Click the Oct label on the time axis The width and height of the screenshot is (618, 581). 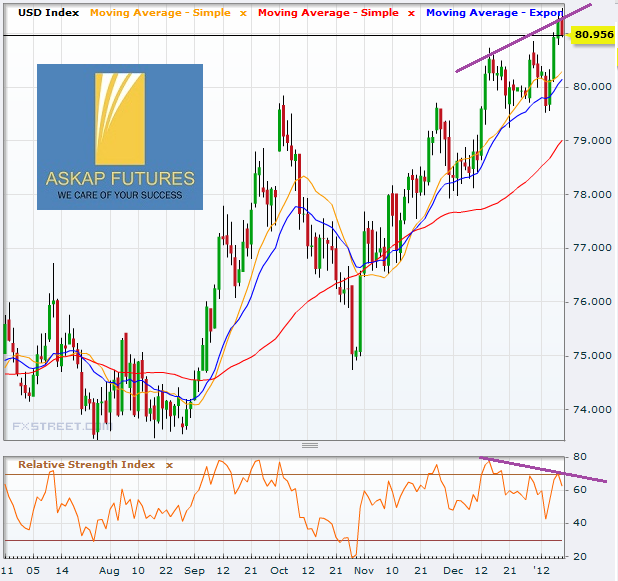tap(279, 570)
